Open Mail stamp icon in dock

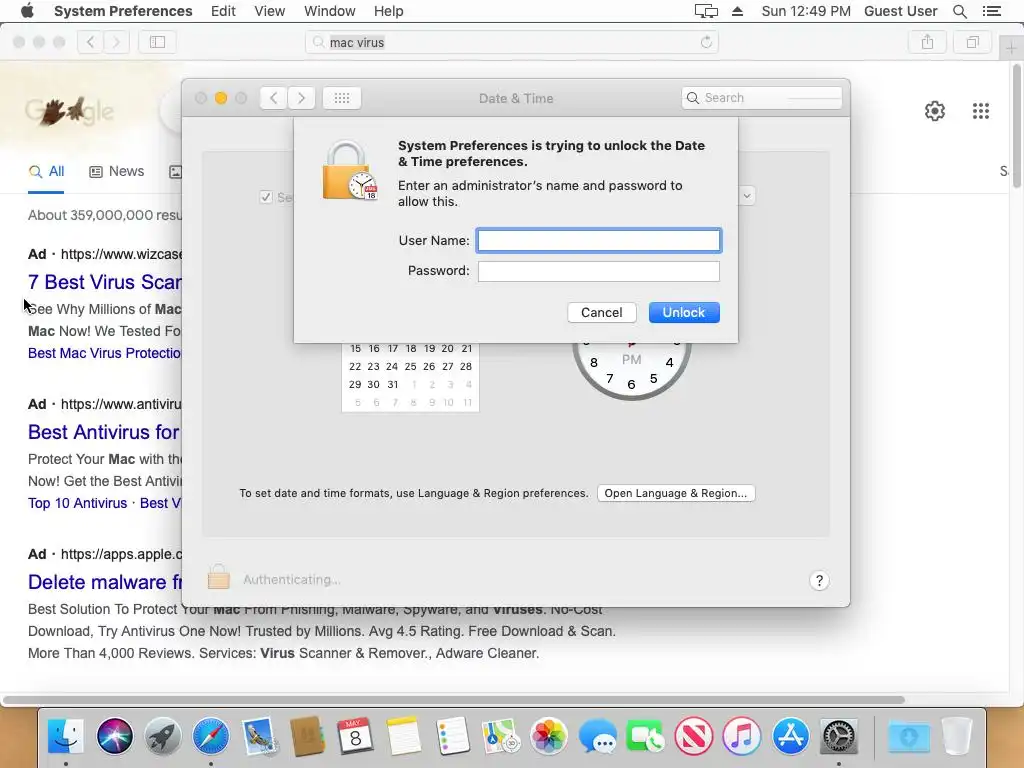(259, 736)
